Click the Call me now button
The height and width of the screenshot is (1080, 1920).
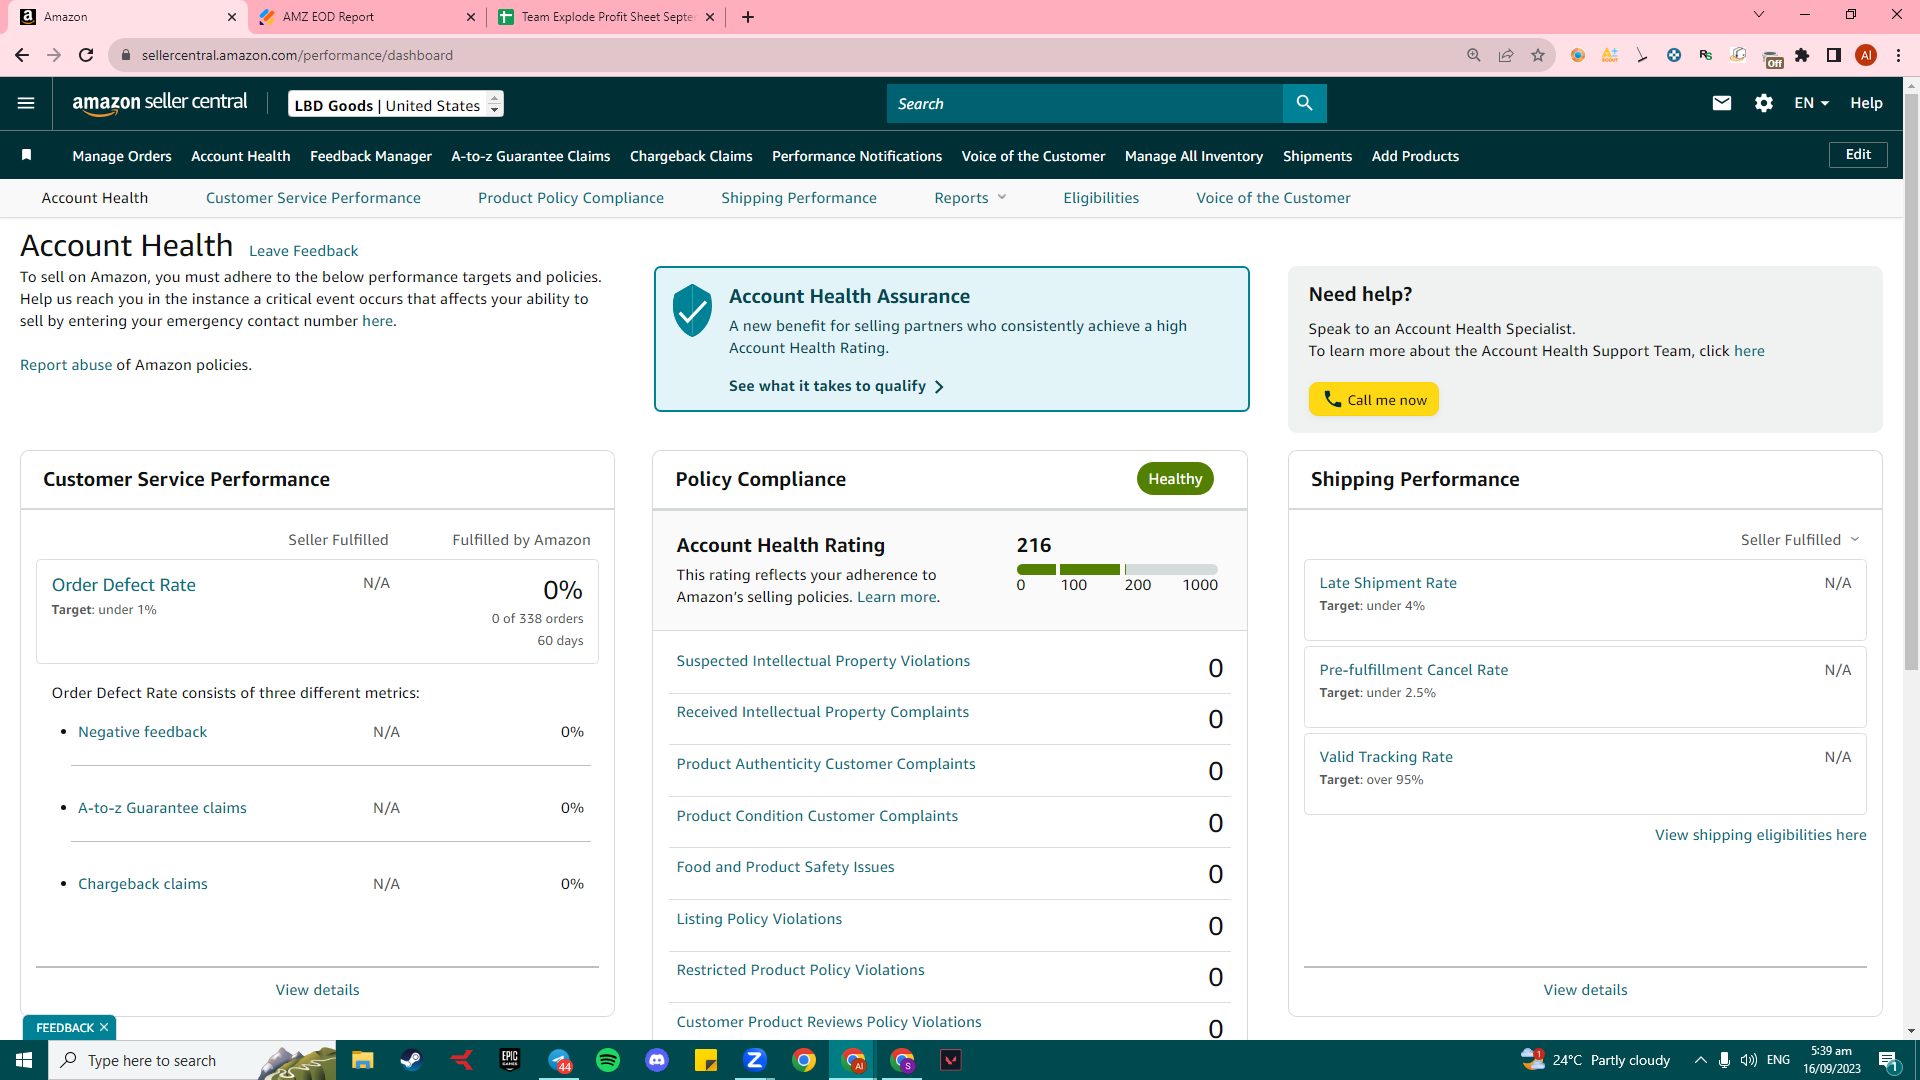1374,399
